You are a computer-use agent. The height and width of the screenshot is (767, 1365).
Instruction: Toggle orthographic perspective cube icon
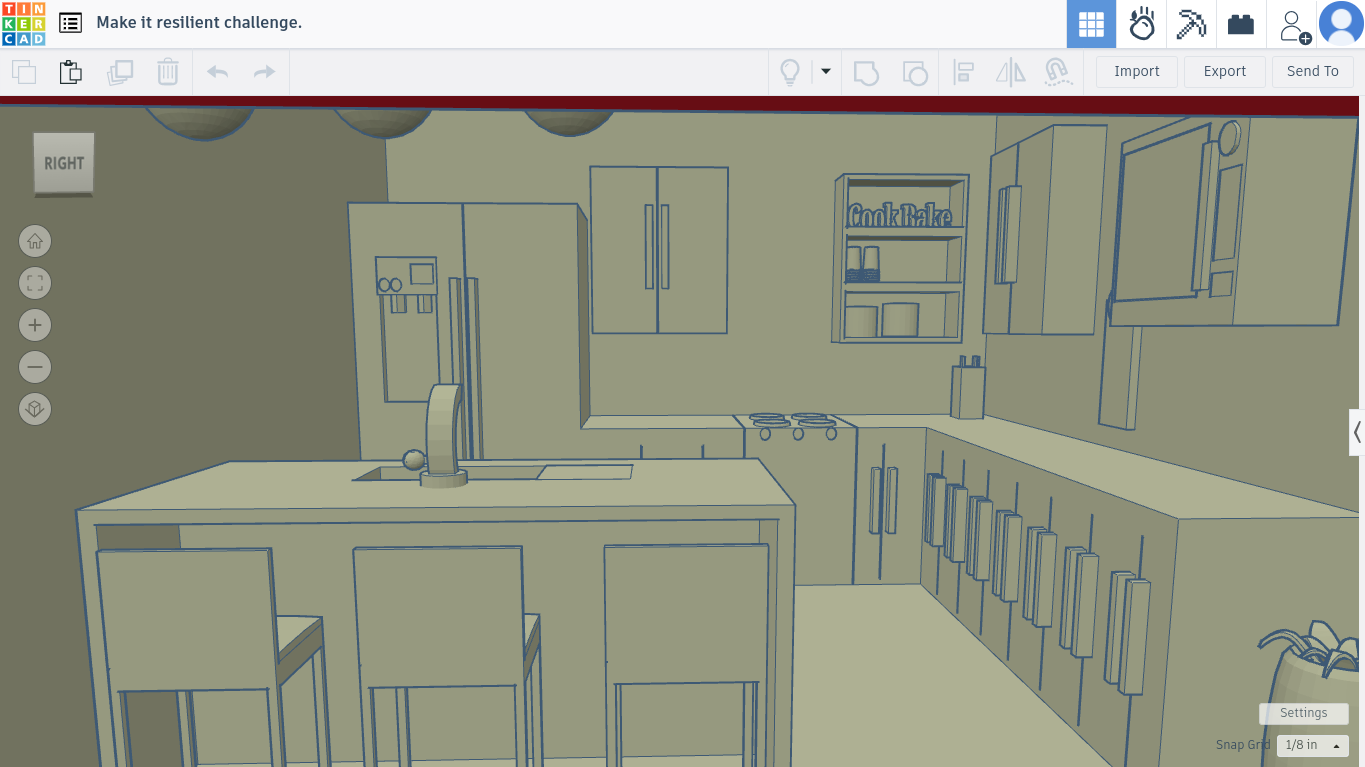pos(35,409)
